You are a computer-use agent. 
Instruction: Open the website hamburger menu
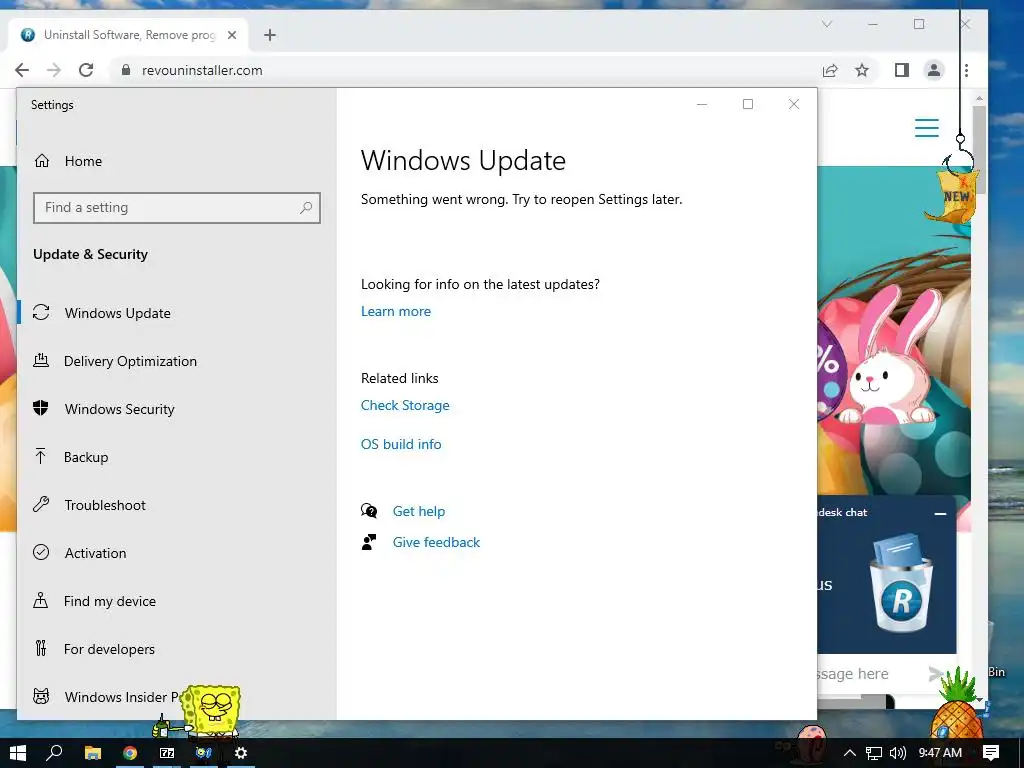927,128
